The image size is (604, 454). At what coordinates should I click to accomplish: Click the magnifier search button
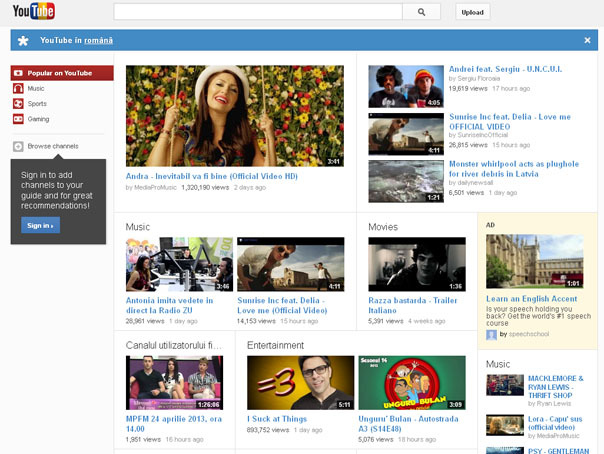tap(421, 12)
